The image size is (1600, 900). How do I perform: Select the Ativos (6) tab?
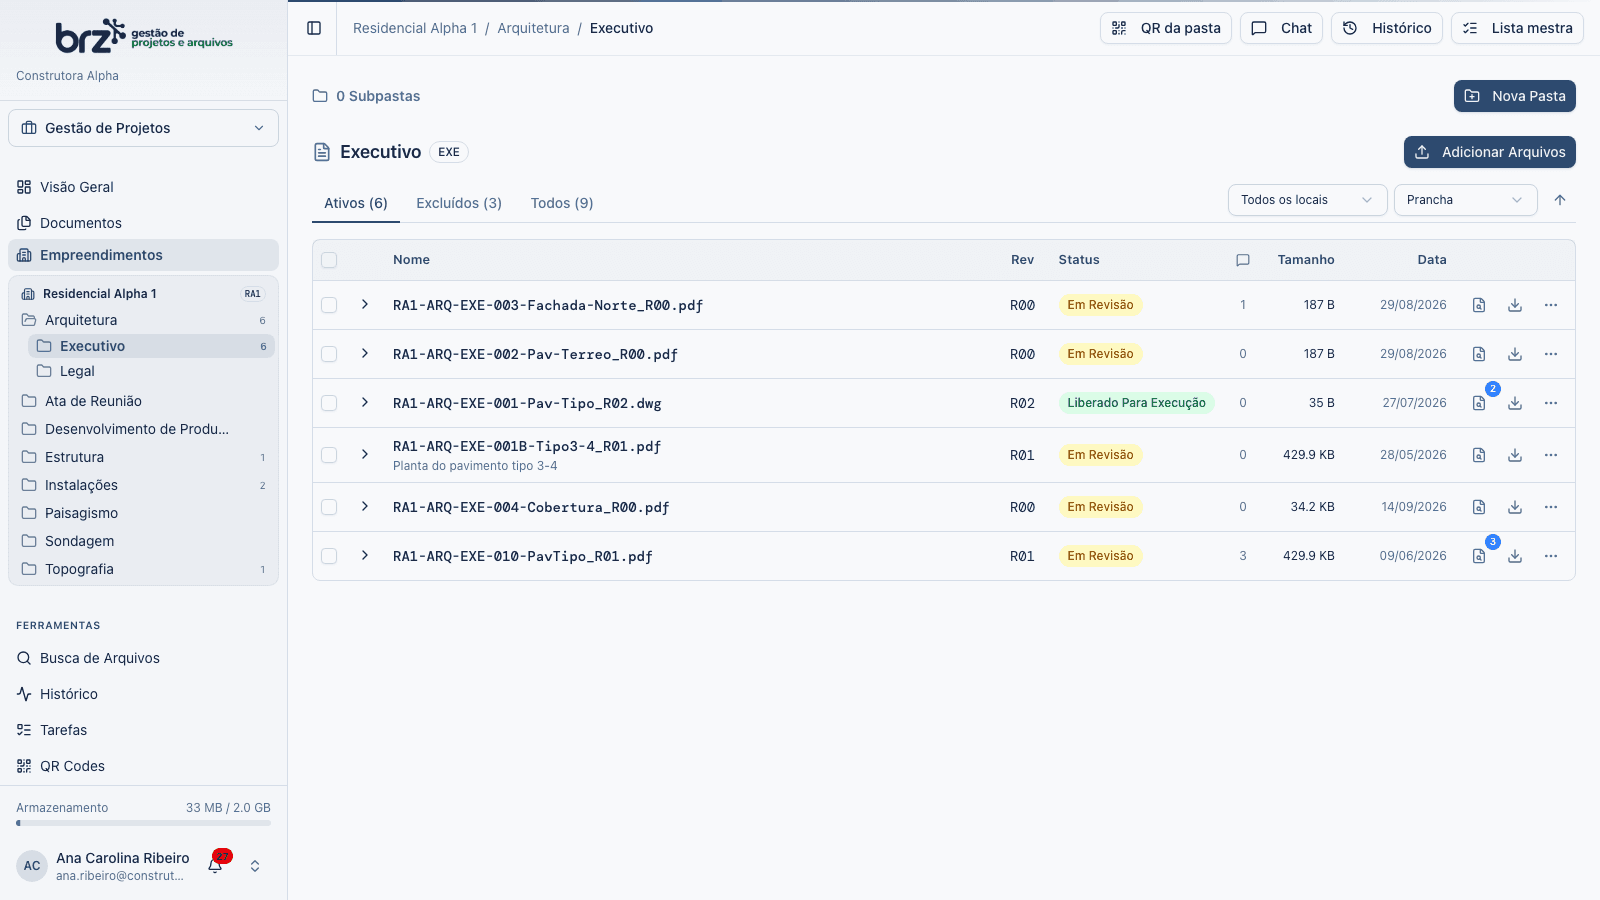tap(356, 203)
